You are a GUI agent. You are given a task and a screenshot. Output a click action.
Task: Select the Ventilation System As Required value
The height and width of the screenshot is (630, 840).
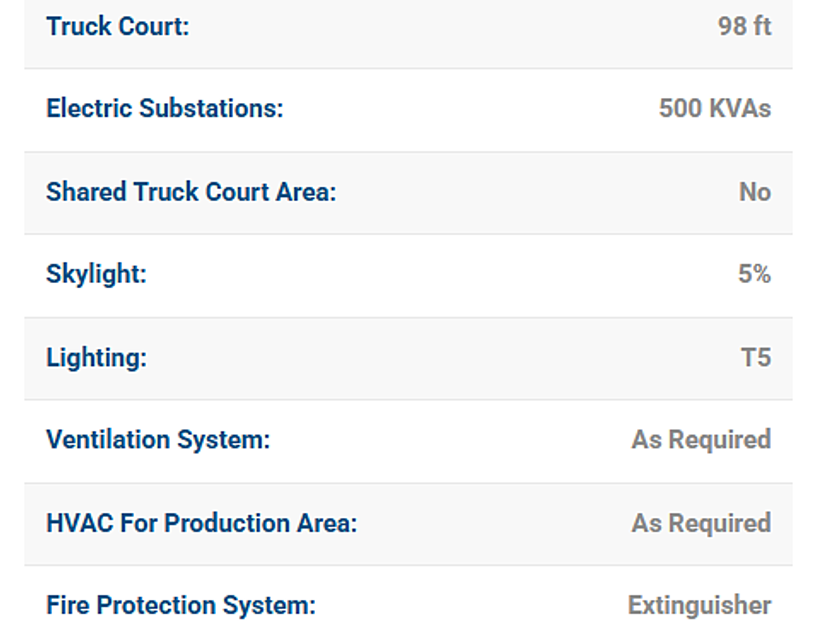[x=700, y=440]
